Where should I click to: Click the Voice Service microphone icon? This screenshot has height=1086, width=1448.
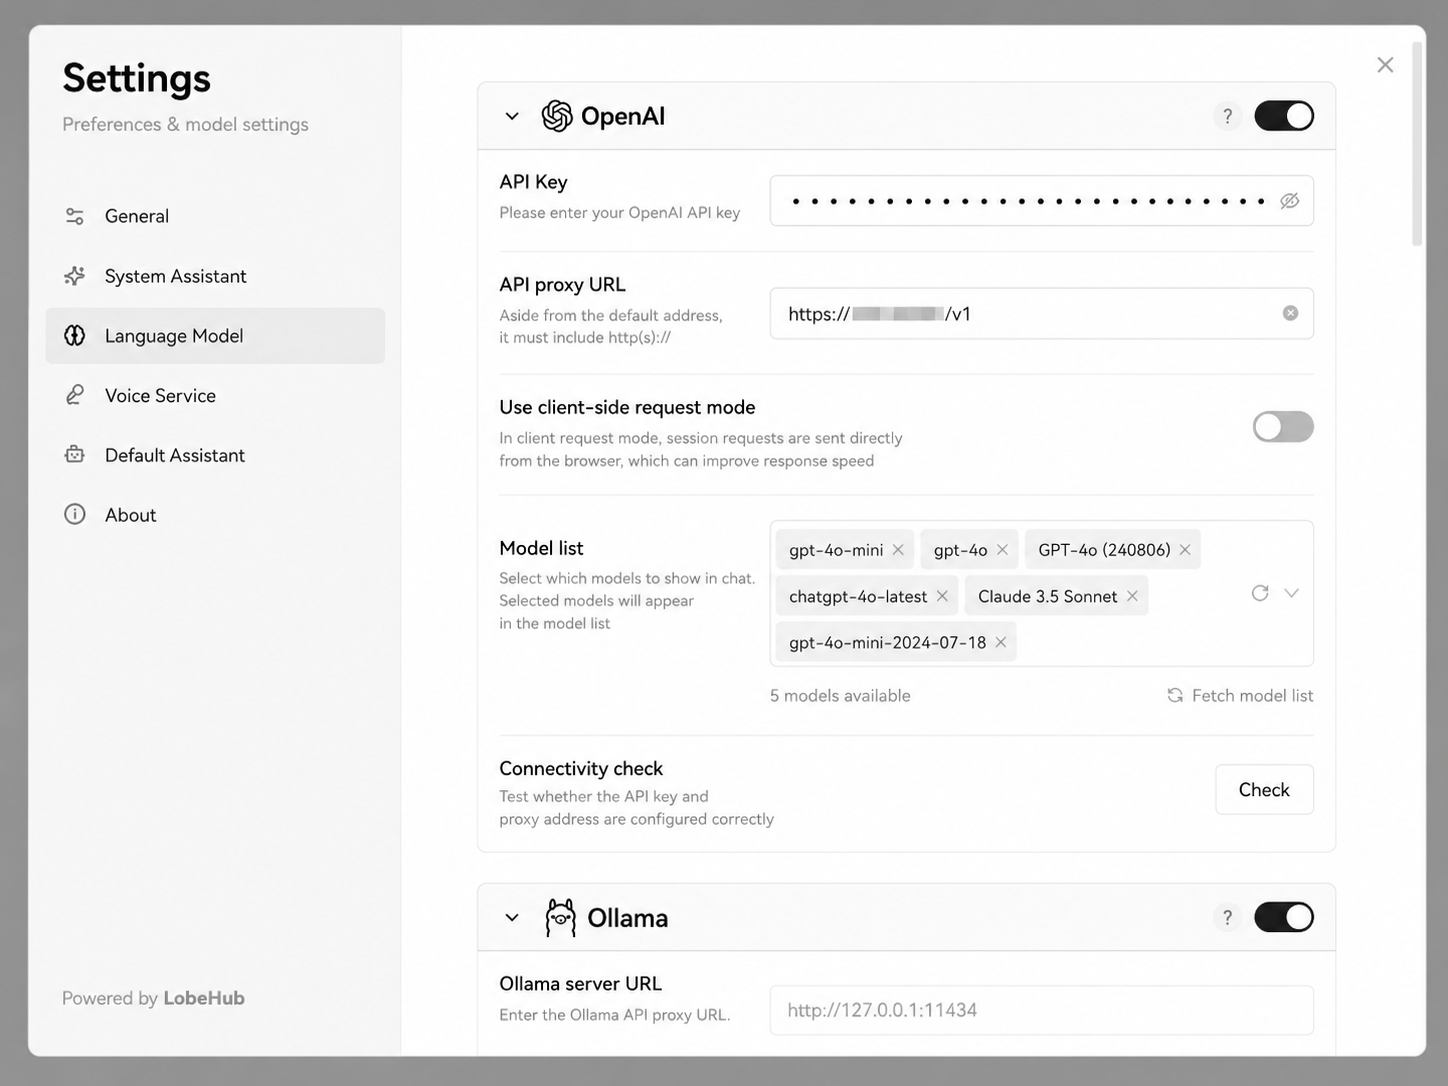[x=75, y=395]
